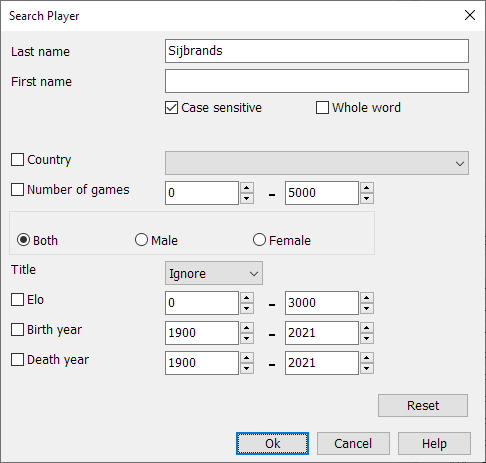This screenshot has height=463, width=486.
Task: Confirm the search with Ok button
Action: (272, 444)
